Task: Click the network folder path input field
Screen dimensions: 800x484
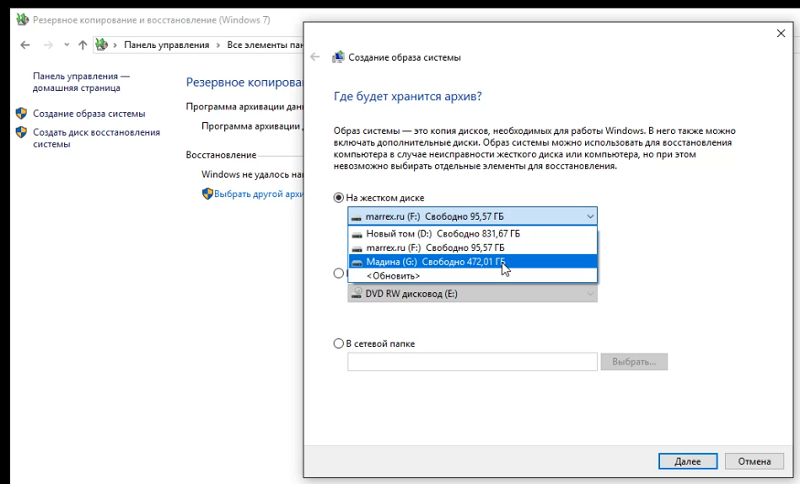Action: [472, 362]
